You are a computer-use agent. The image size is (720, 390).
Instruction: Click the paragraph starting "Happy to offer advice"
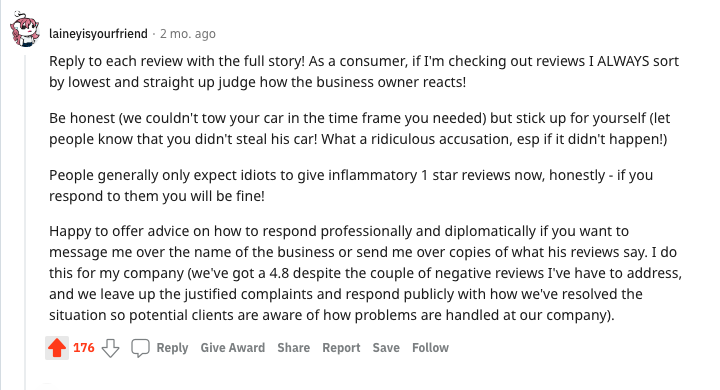[366, 273]
